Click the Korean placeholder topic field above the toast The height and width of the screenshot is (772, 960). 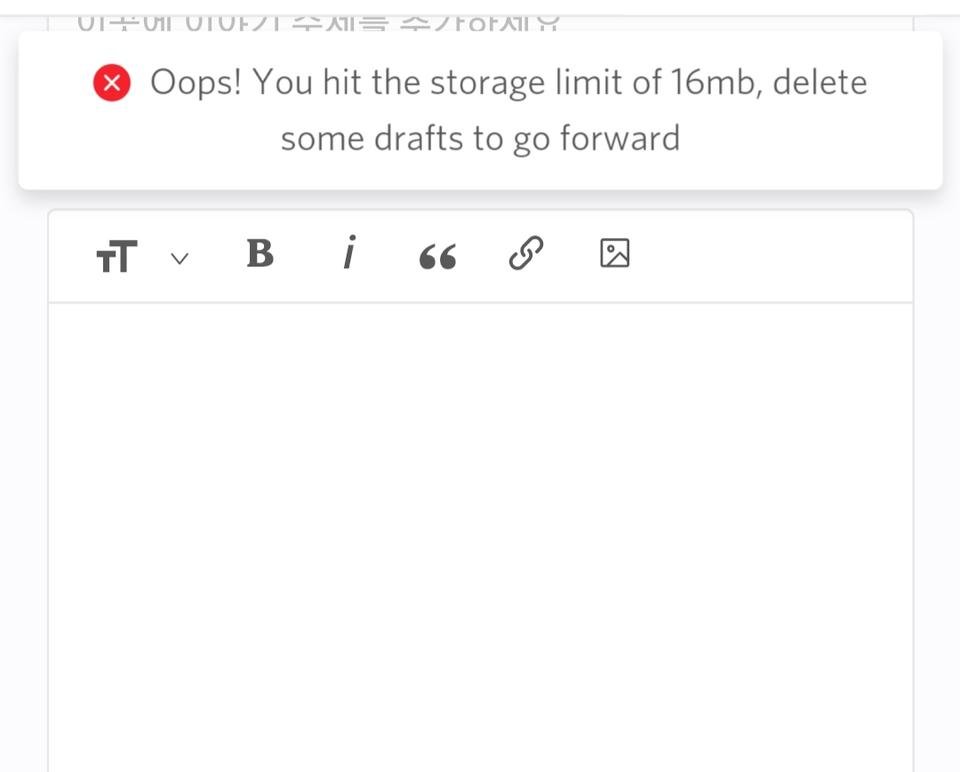(318, 20)
